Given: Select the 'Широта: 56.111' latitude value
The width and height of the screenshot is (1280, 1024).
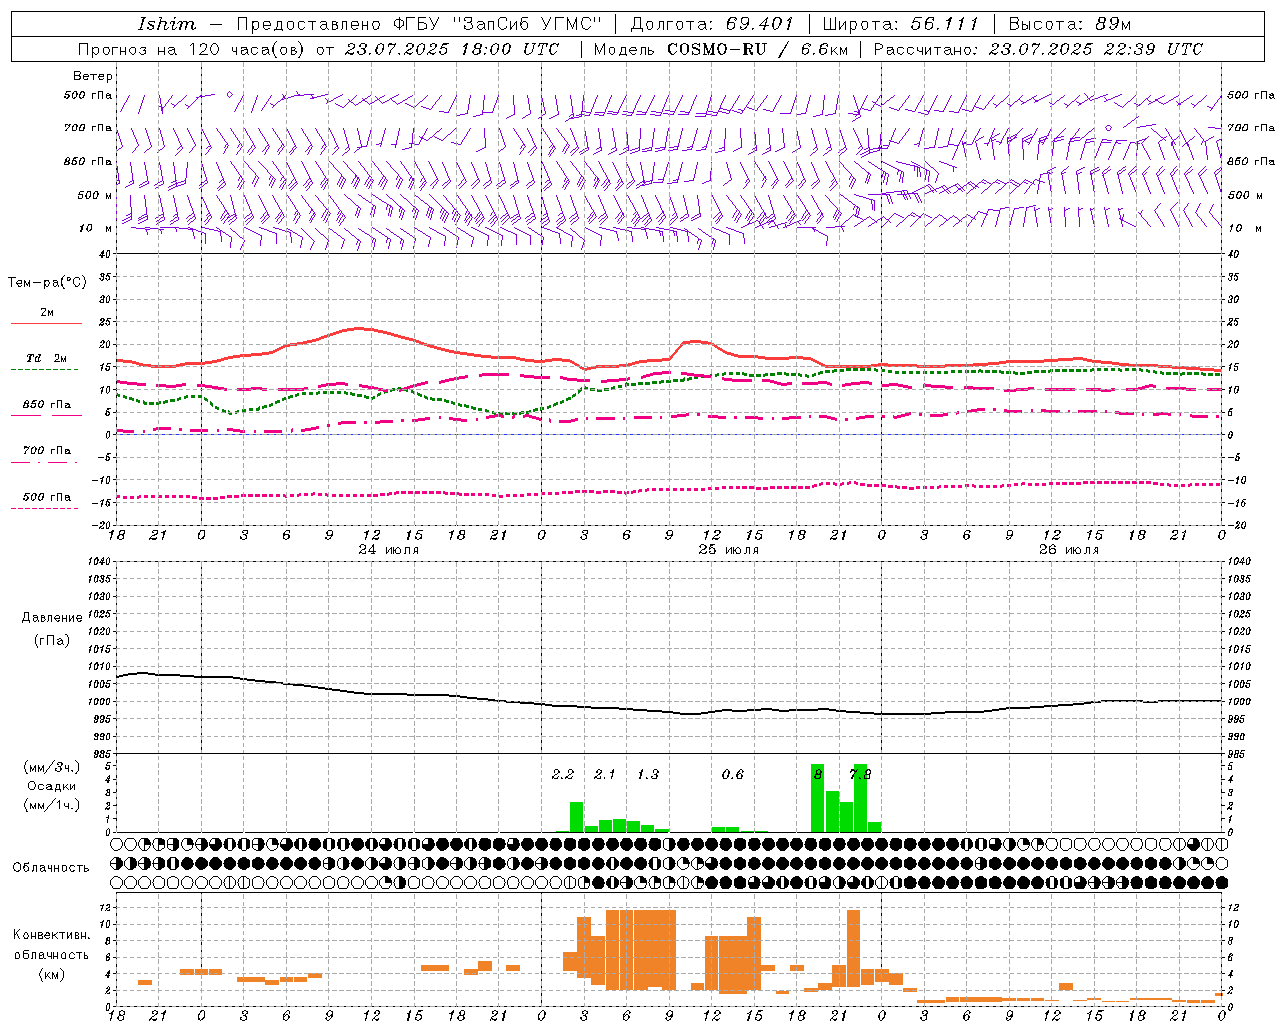Looking at the screenshot, I should point(900,24).
